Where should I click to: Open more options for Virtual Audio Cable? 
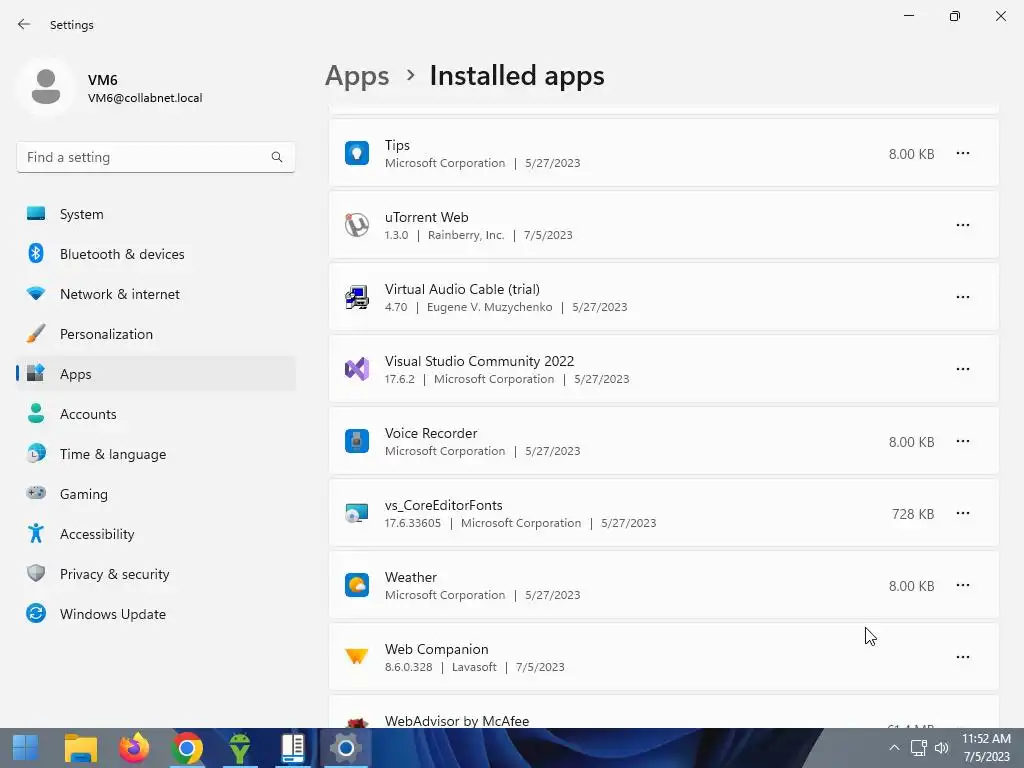pos(963,297)
